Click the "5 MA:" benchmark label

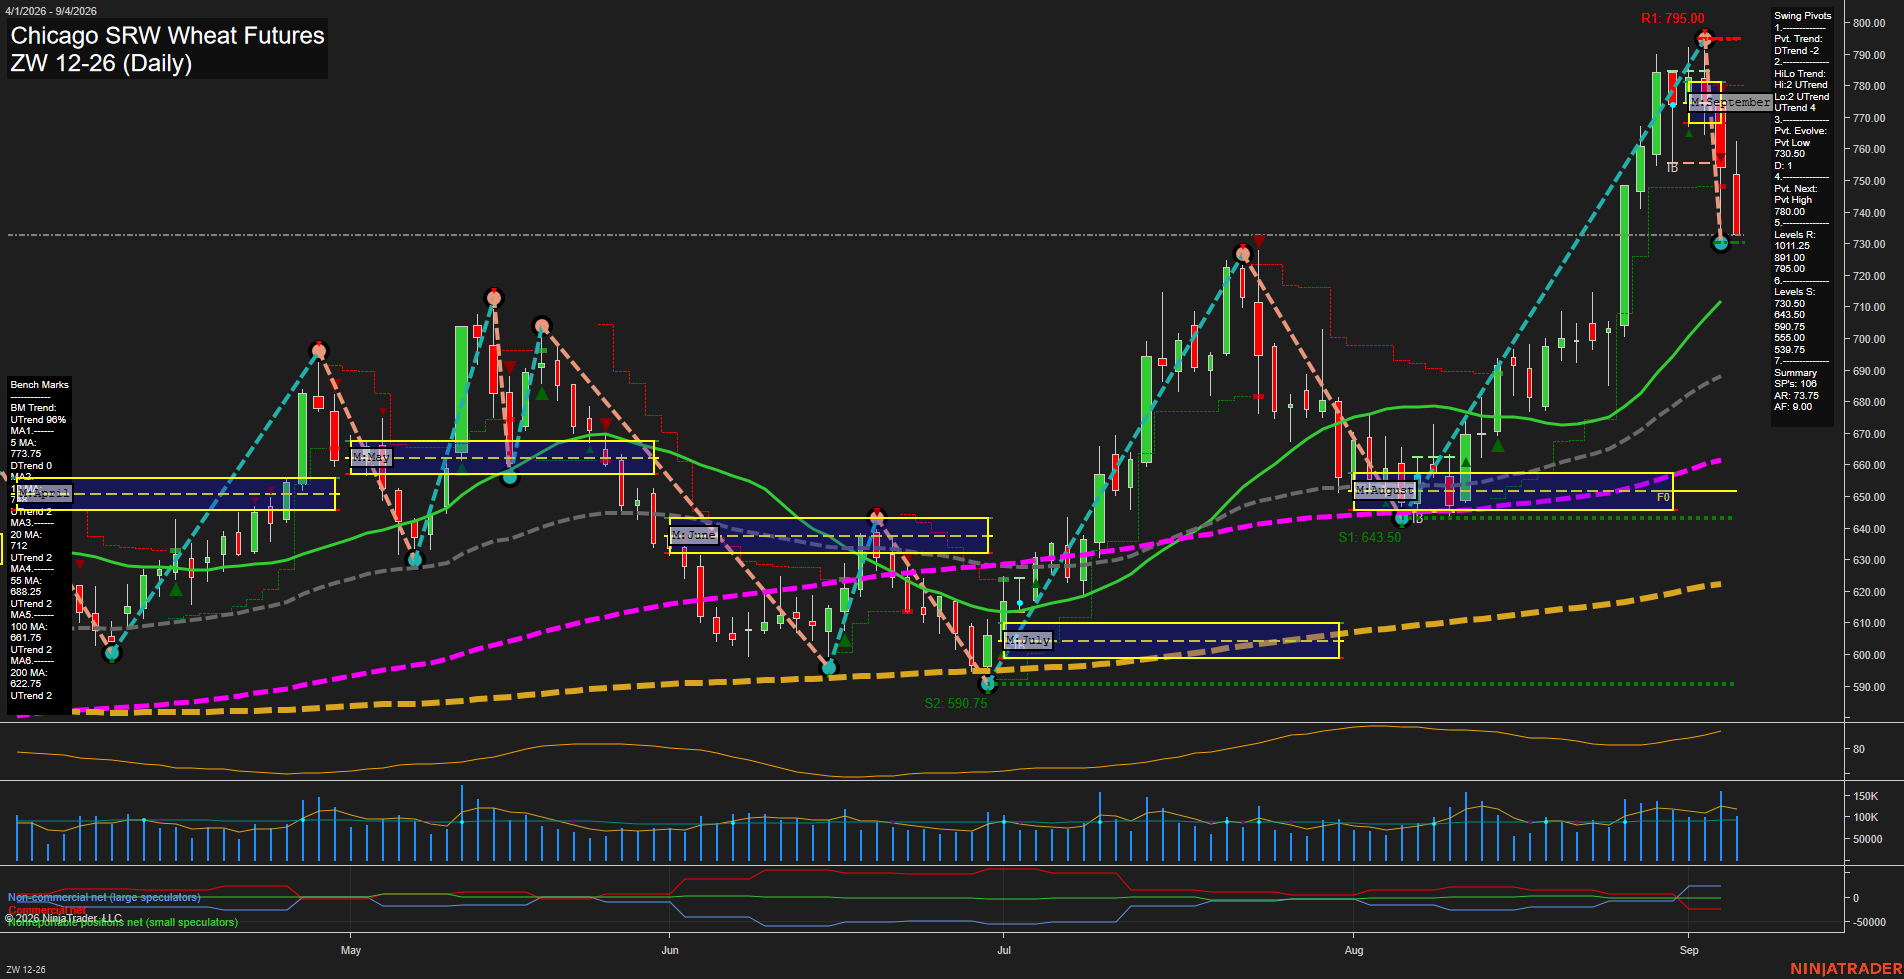click(x=23, y=443)
